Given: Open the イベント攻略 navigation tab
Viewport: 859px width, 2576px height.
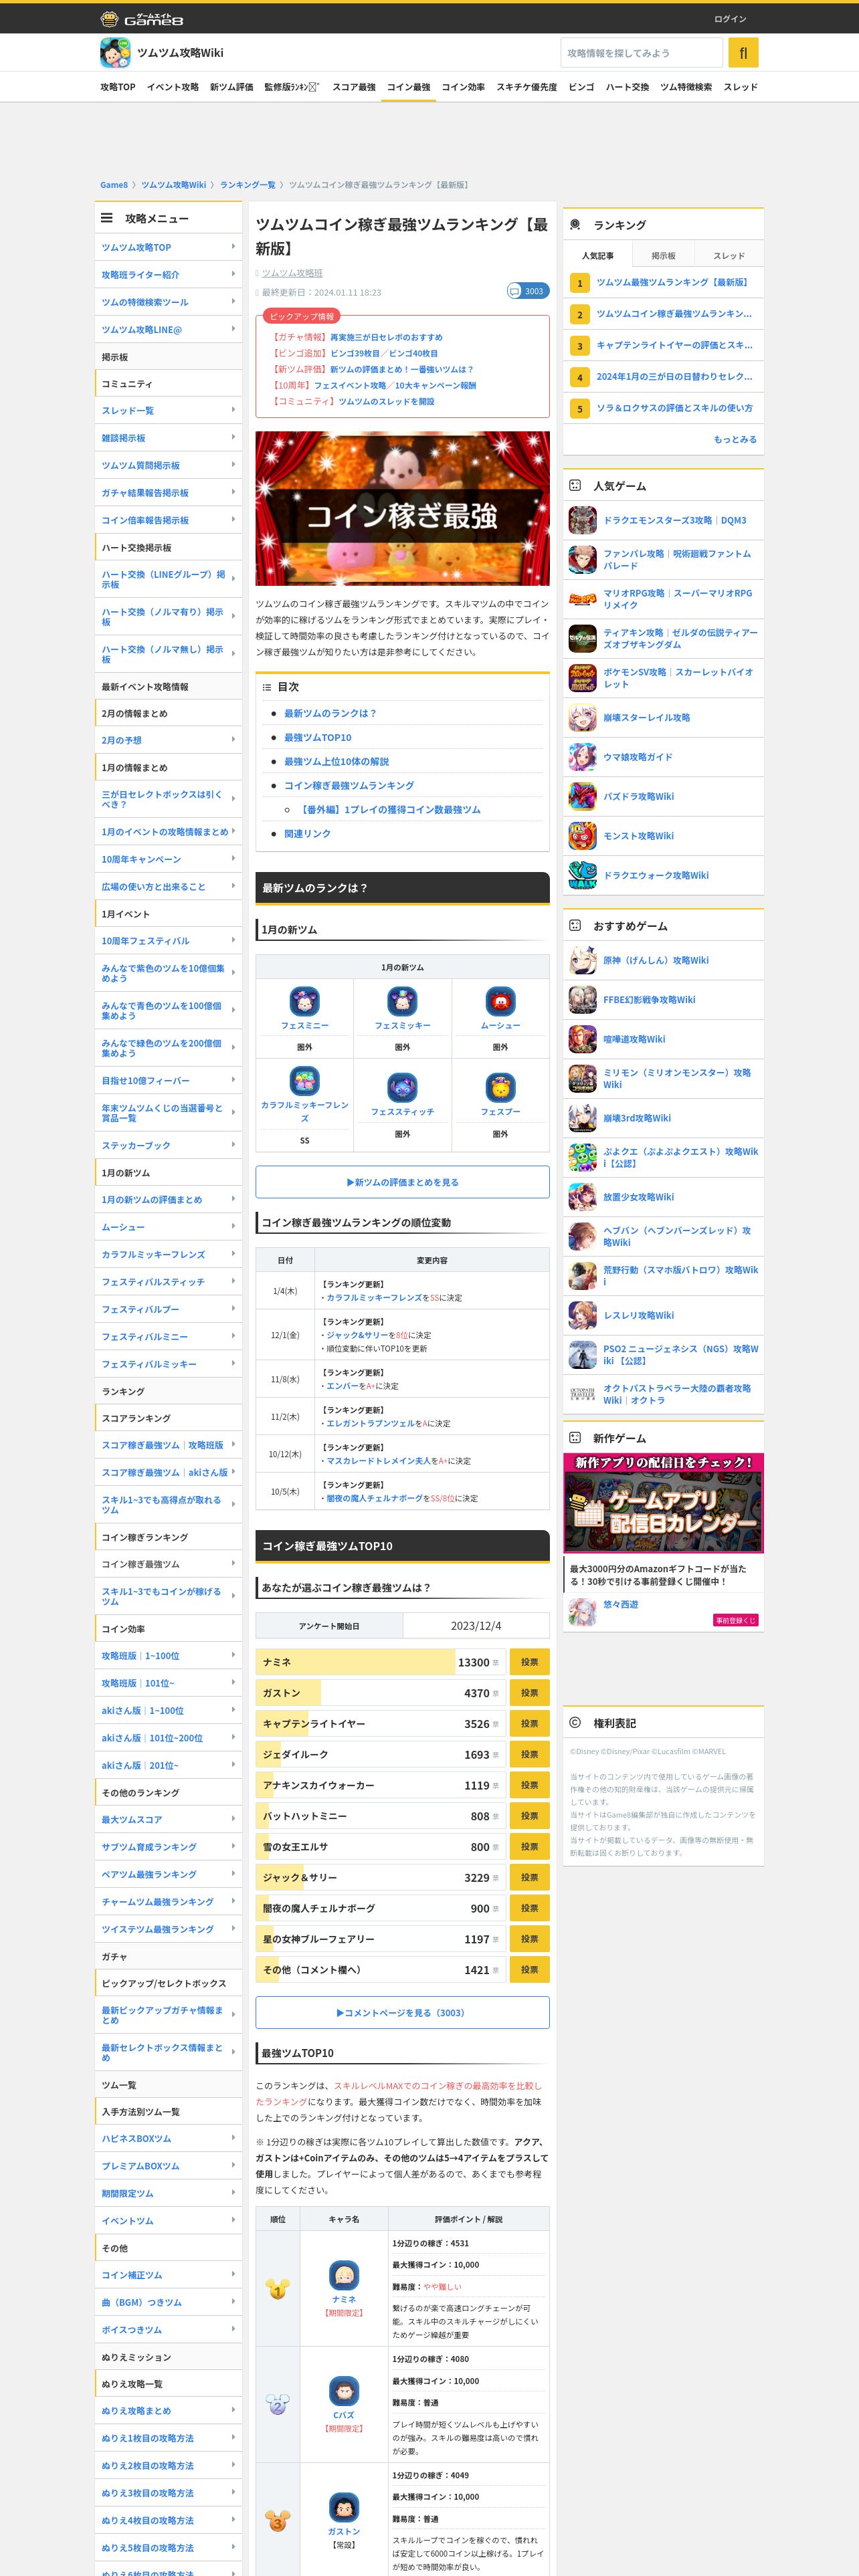Looking at the screenshot, I should [x=172, y=87].
